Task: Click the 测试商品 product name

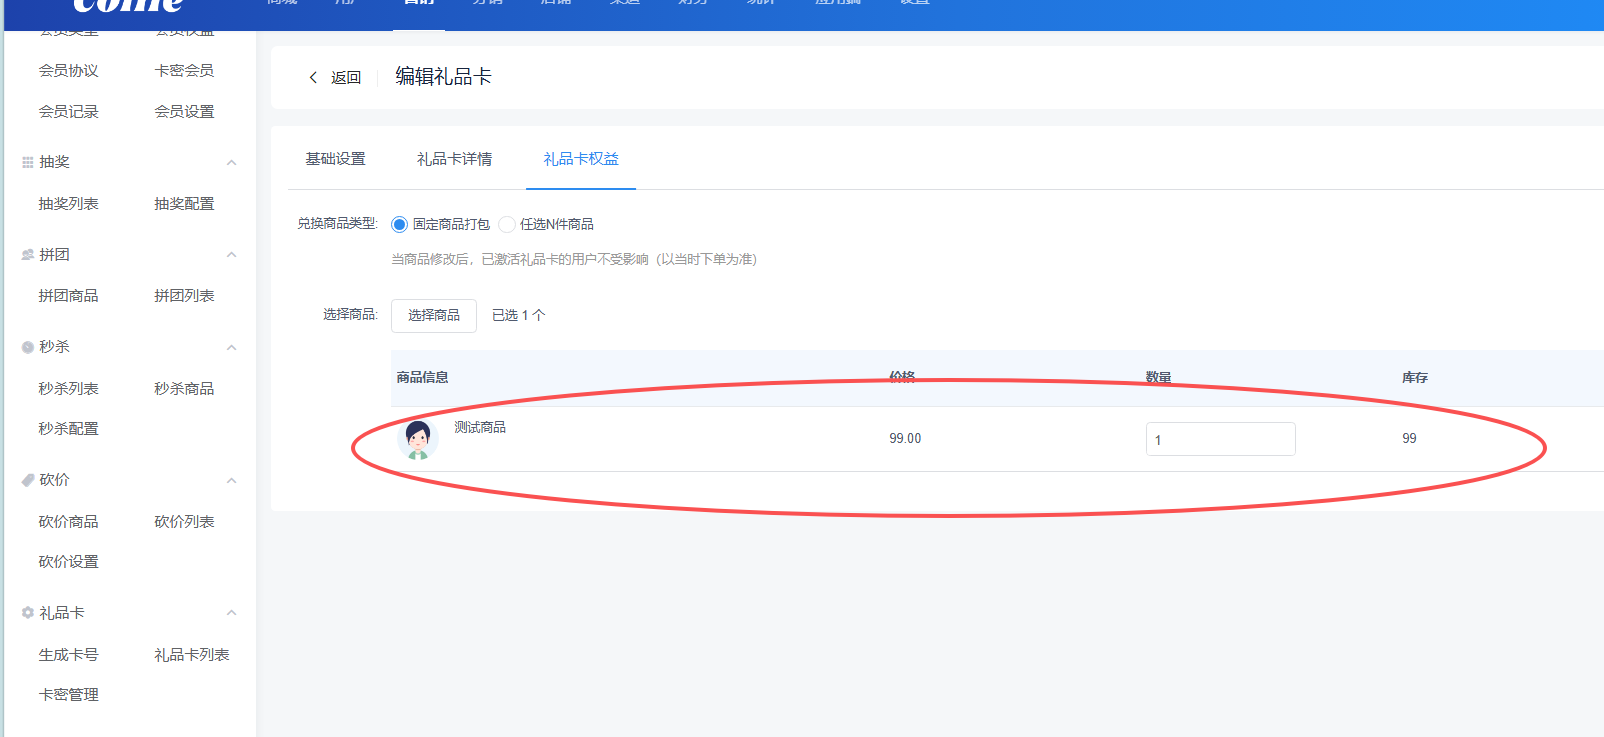Action: coord(480,427)
